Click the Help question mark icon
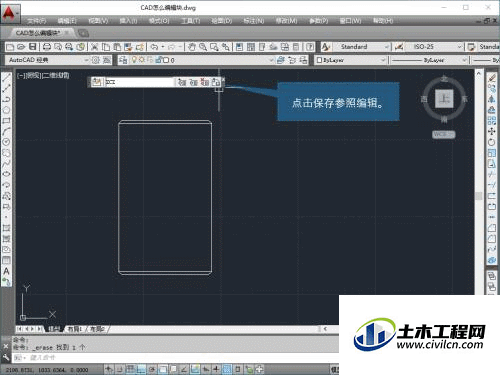Viewport: 500px width, 375px height. point(310,47)
